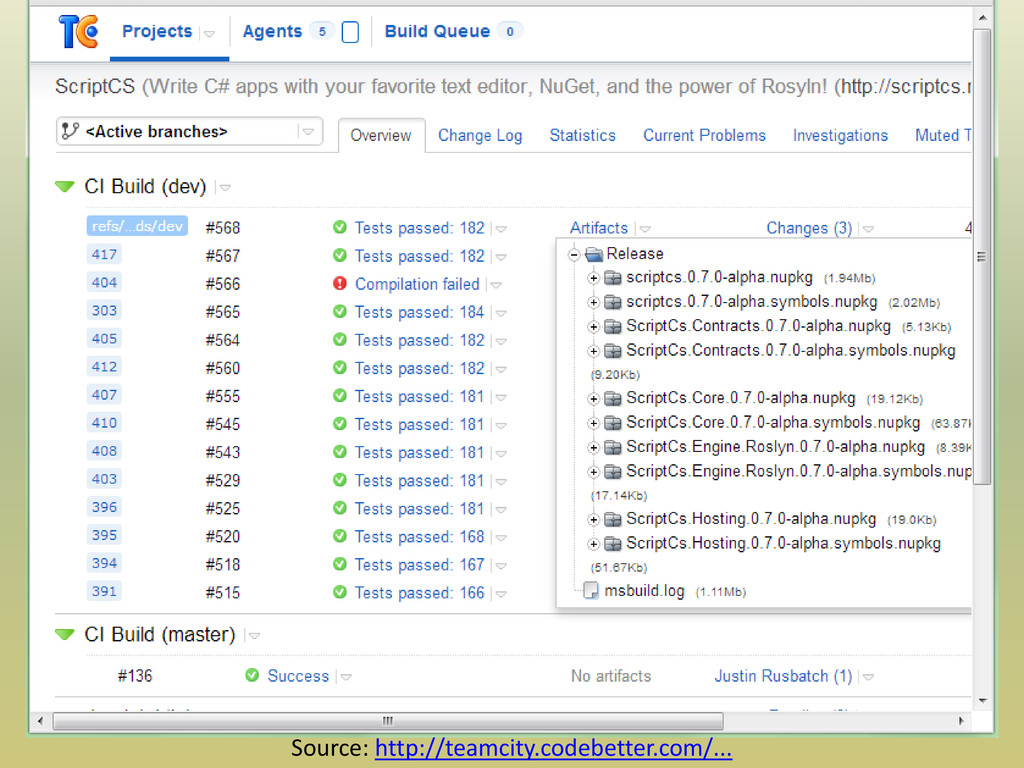Open the Artifacts dropdown arrow
The height and width of the screenshot is (768, 1024).
[x=645, y=229]
